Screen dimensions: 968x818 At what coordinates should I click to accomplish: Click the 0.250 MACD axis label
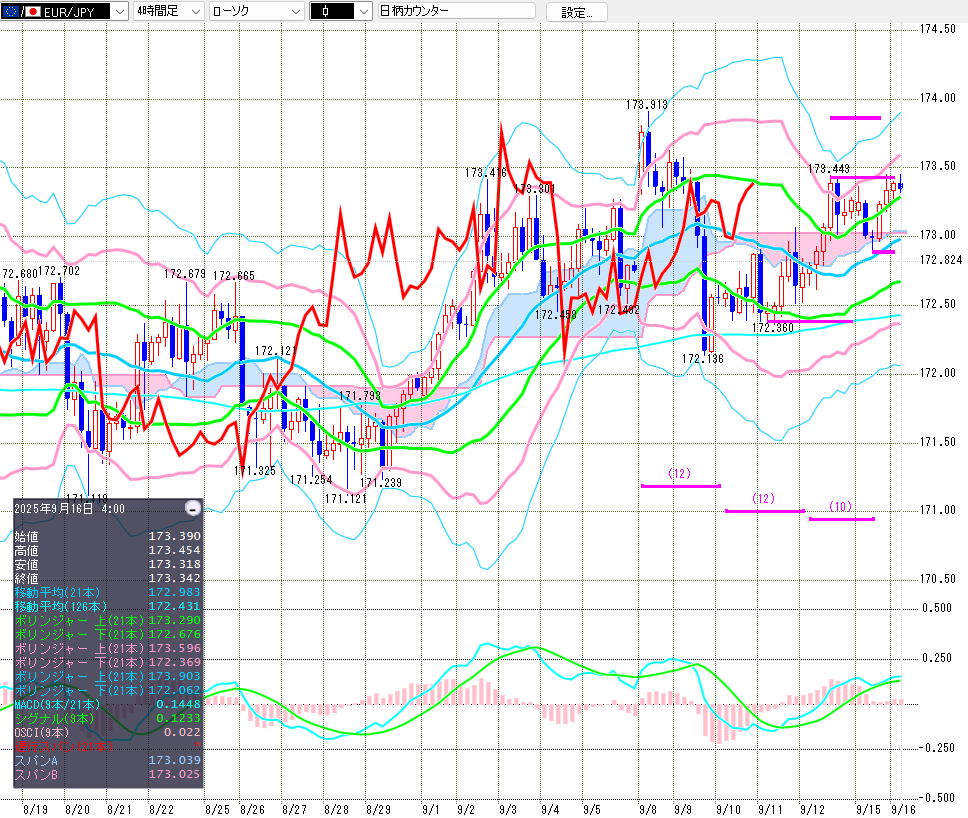point(937,658)
